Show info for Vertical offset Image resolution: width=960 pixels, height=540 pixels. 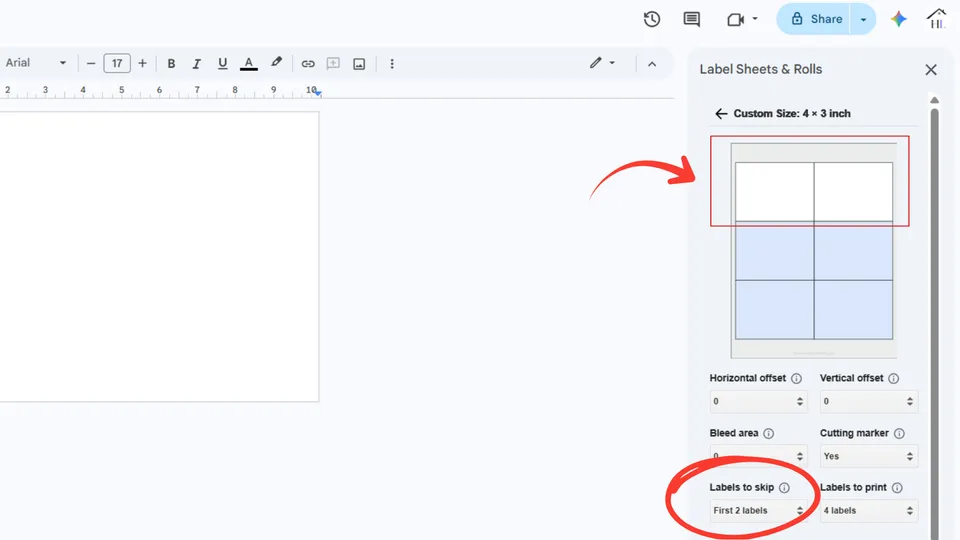(x=893, y=378)
